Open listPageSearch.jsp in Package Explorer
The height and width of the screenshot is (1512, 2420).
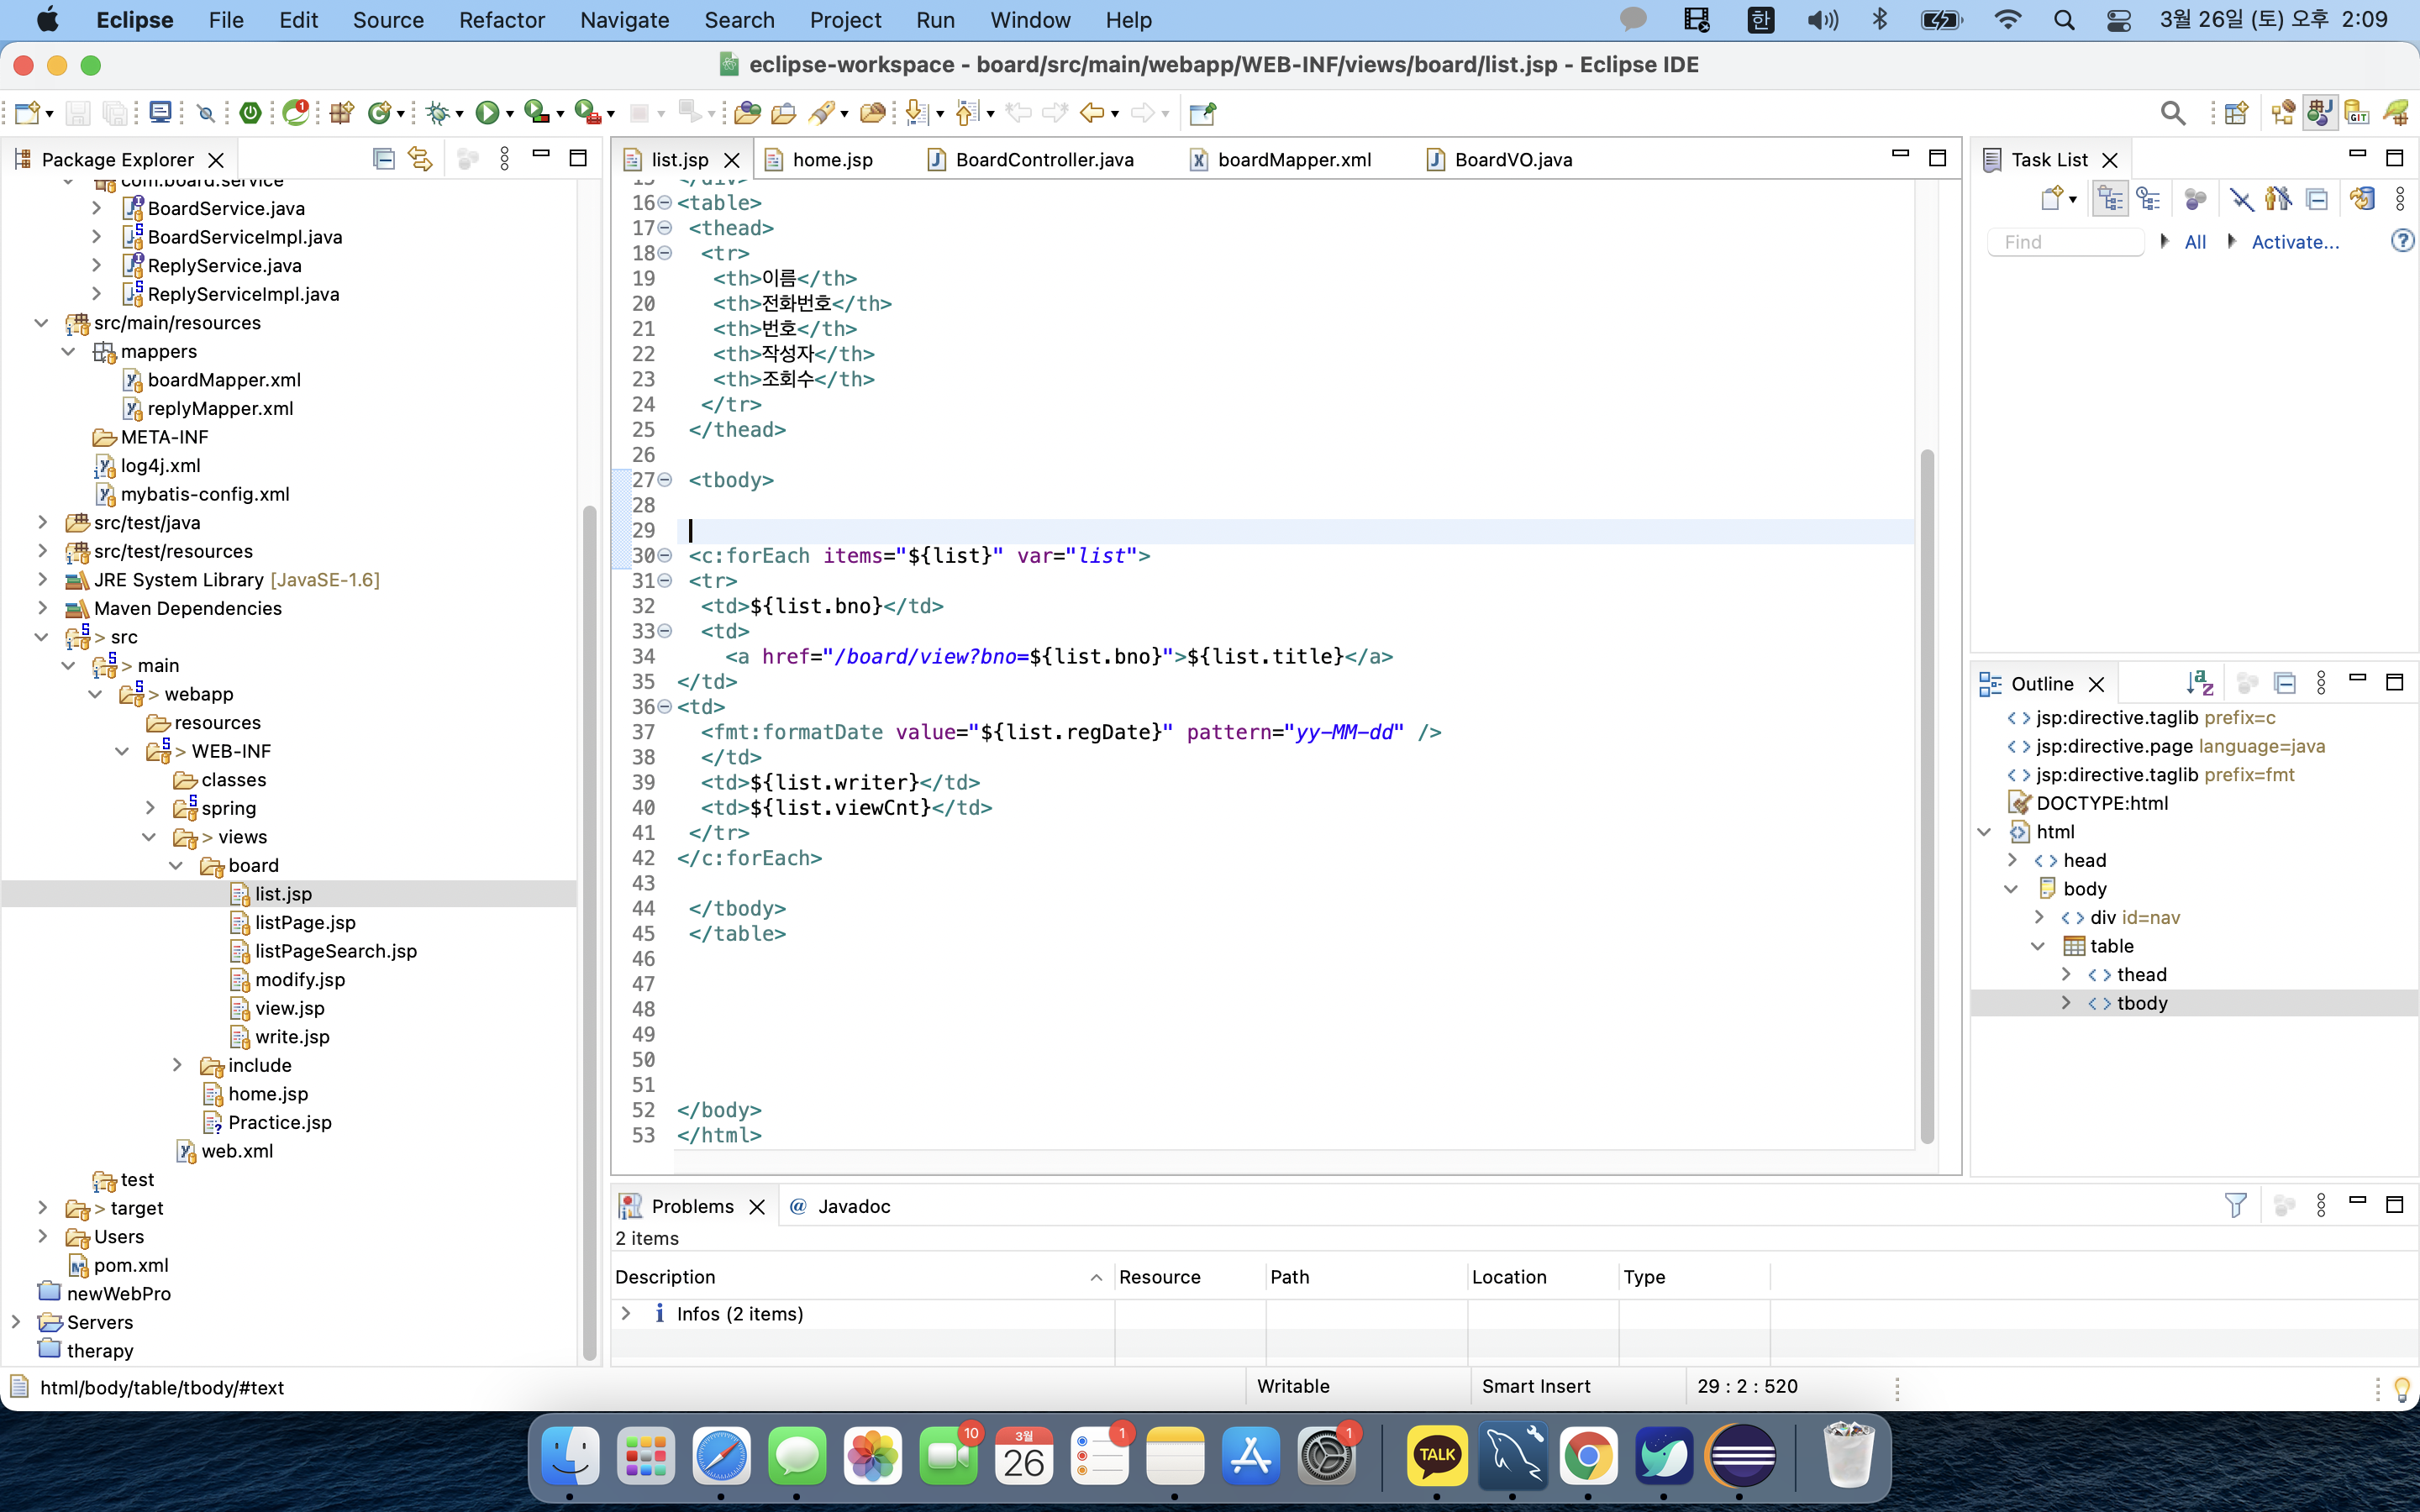click(335, 951)
